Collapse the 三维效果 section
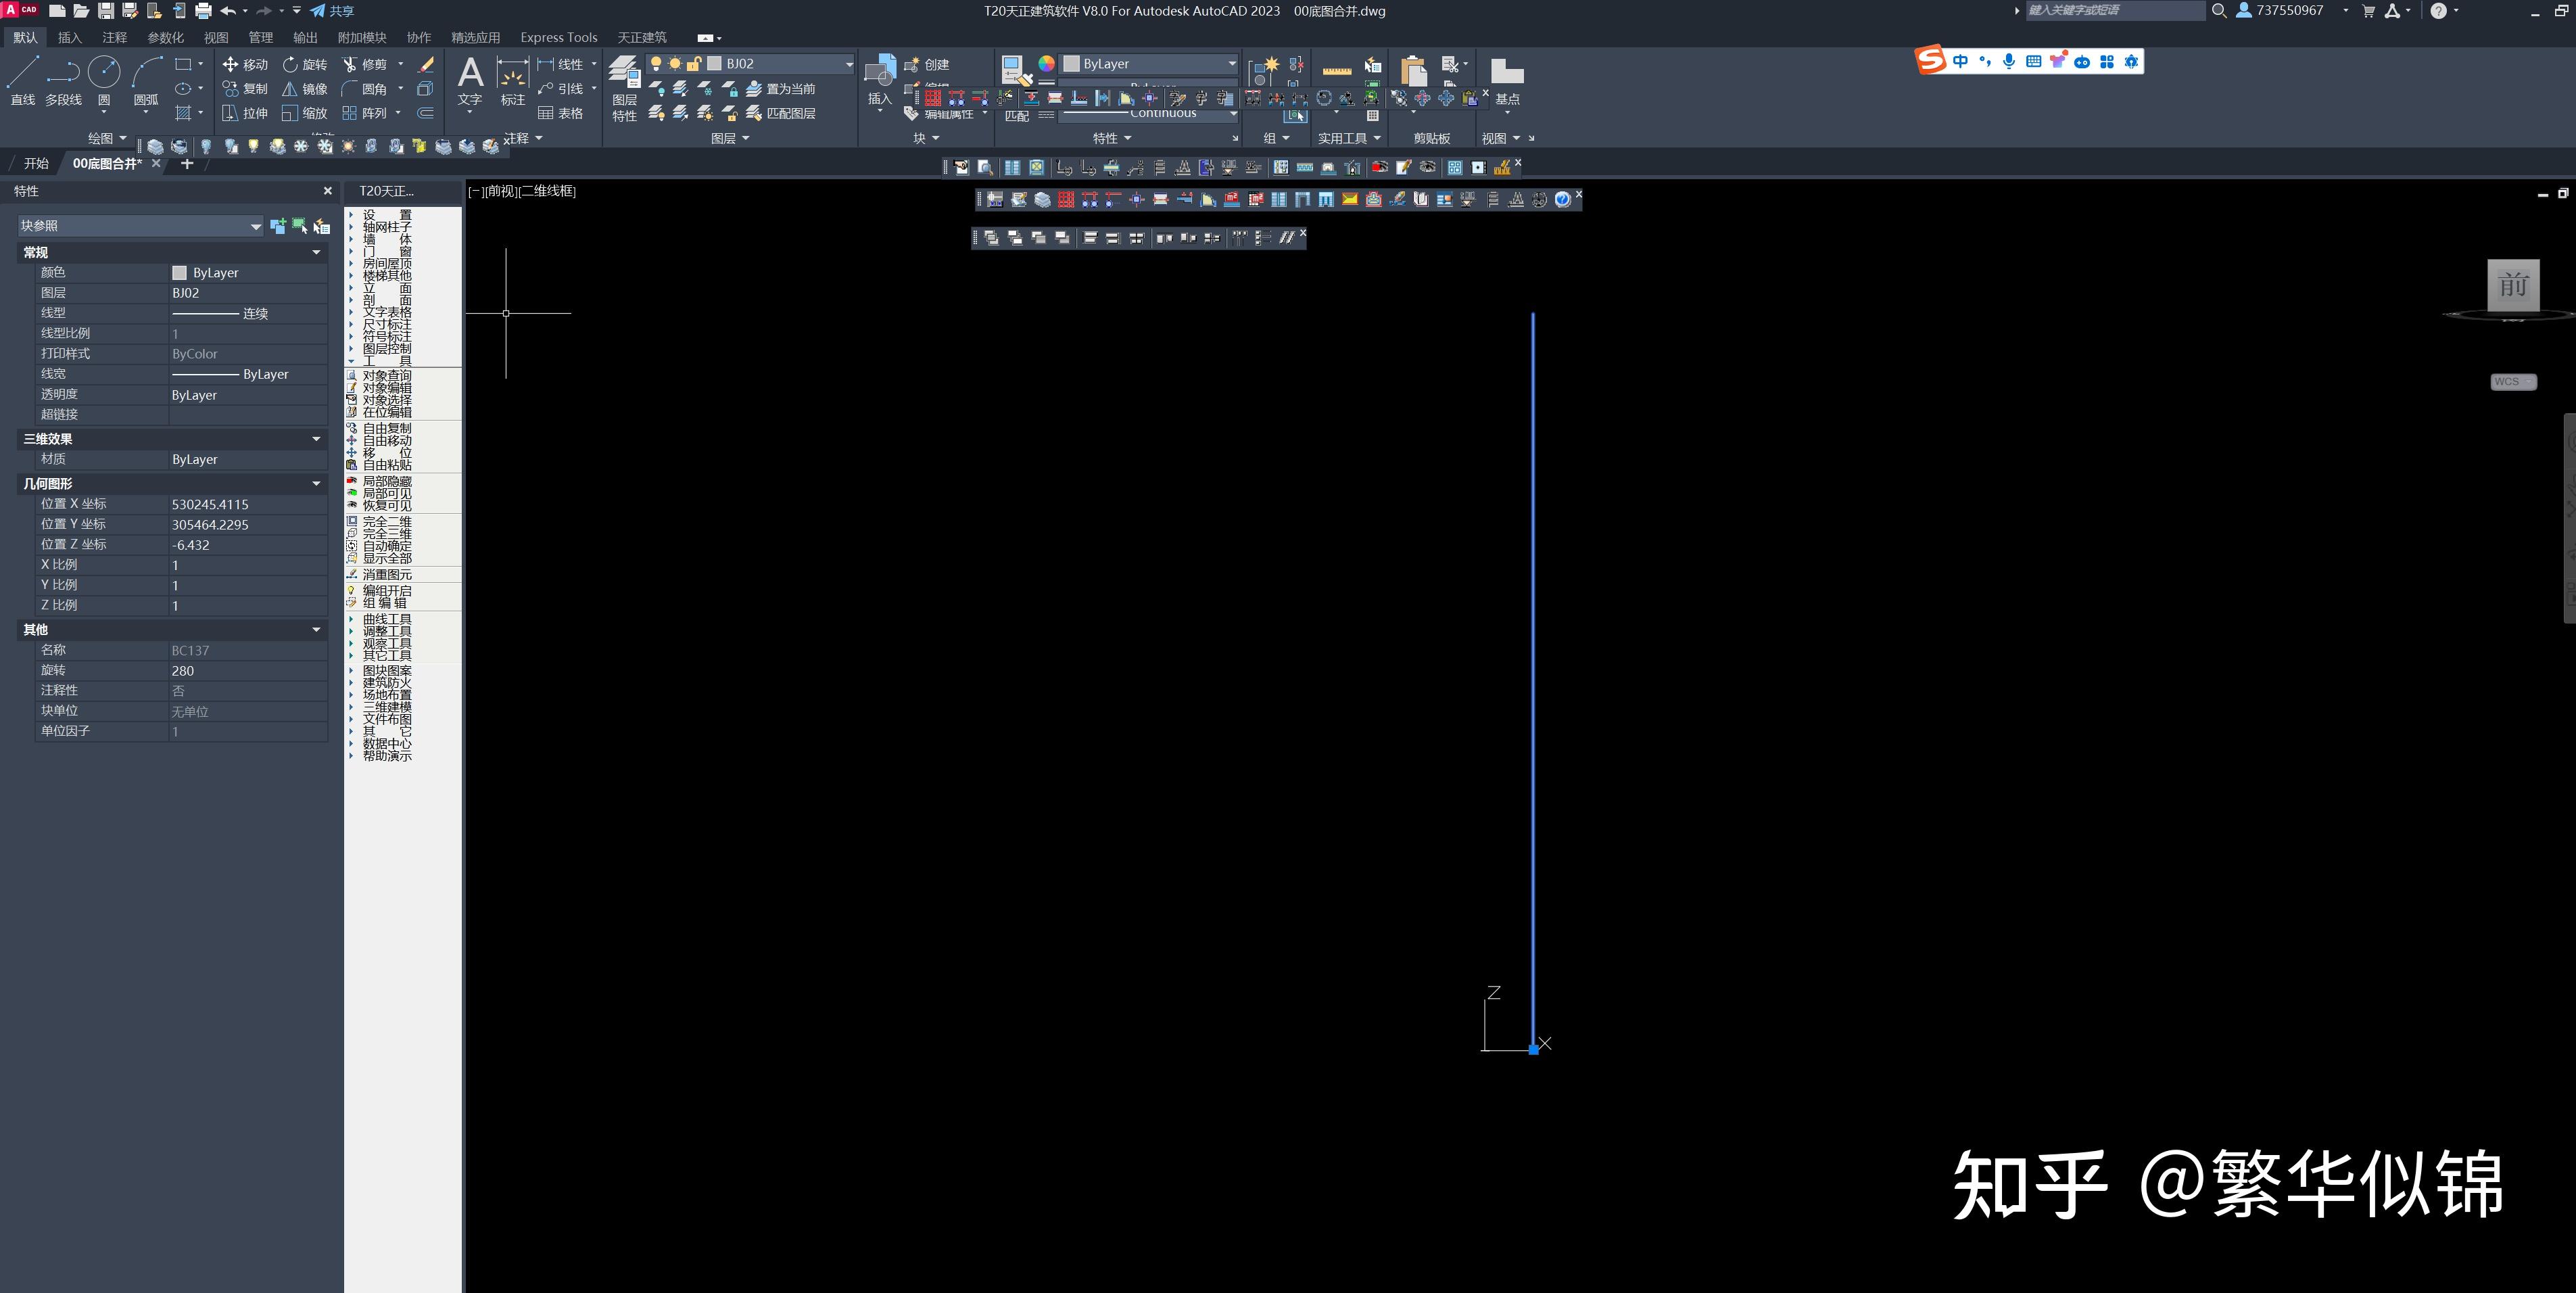 click(x=317, y=439)
